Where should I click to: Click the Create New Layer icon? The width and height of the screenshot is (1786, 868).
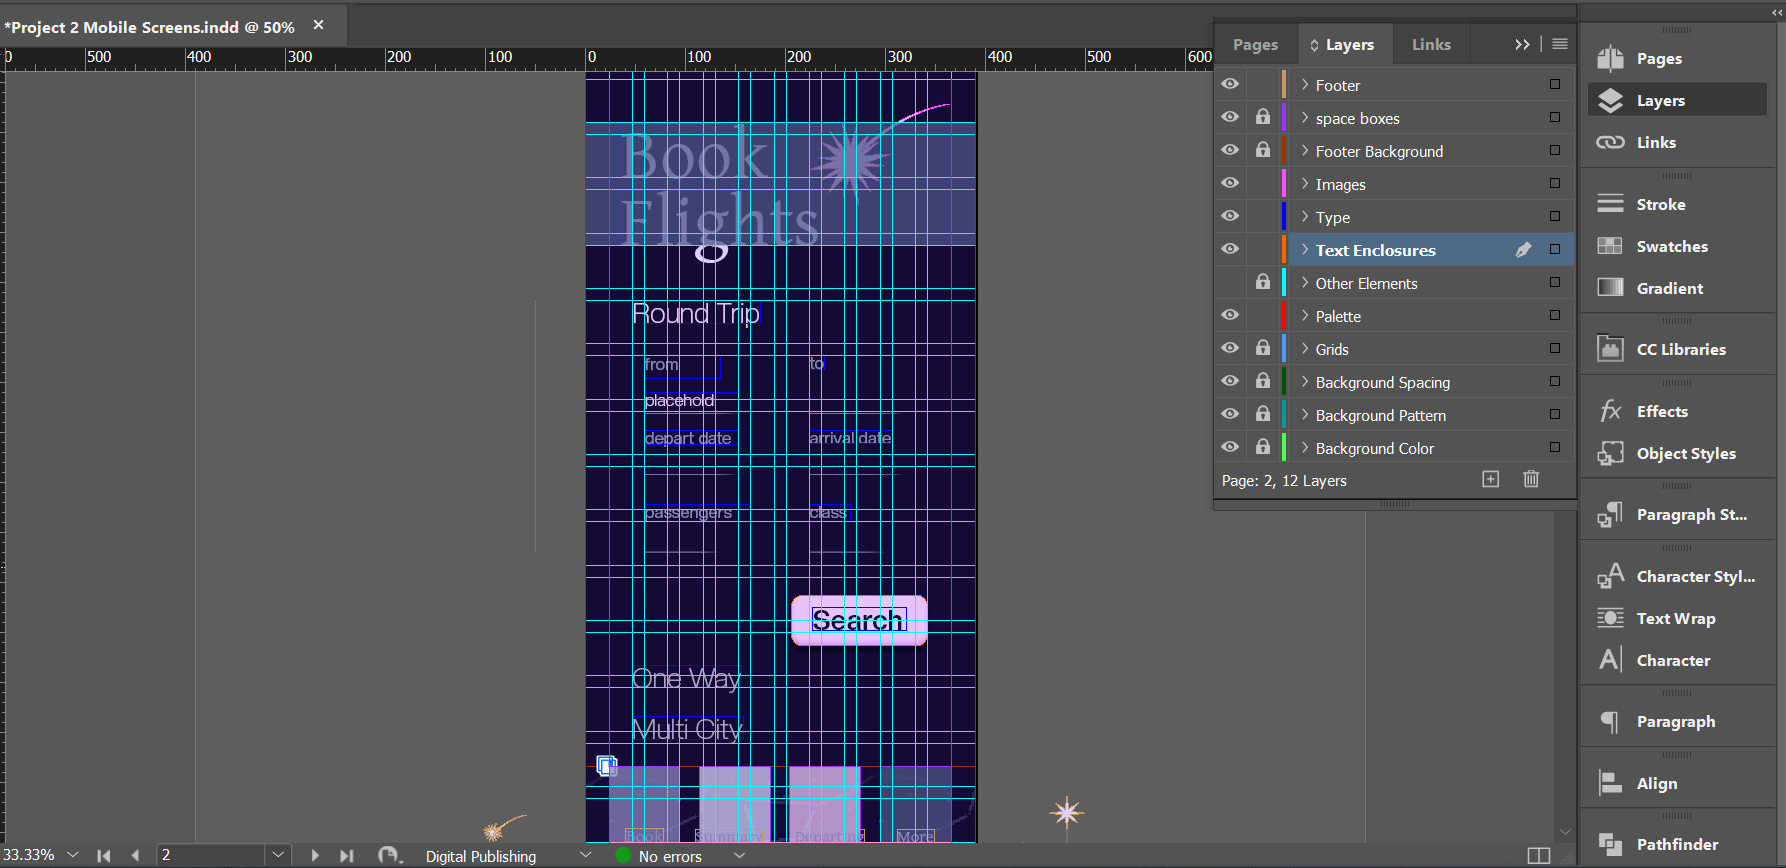point(1490,479)
